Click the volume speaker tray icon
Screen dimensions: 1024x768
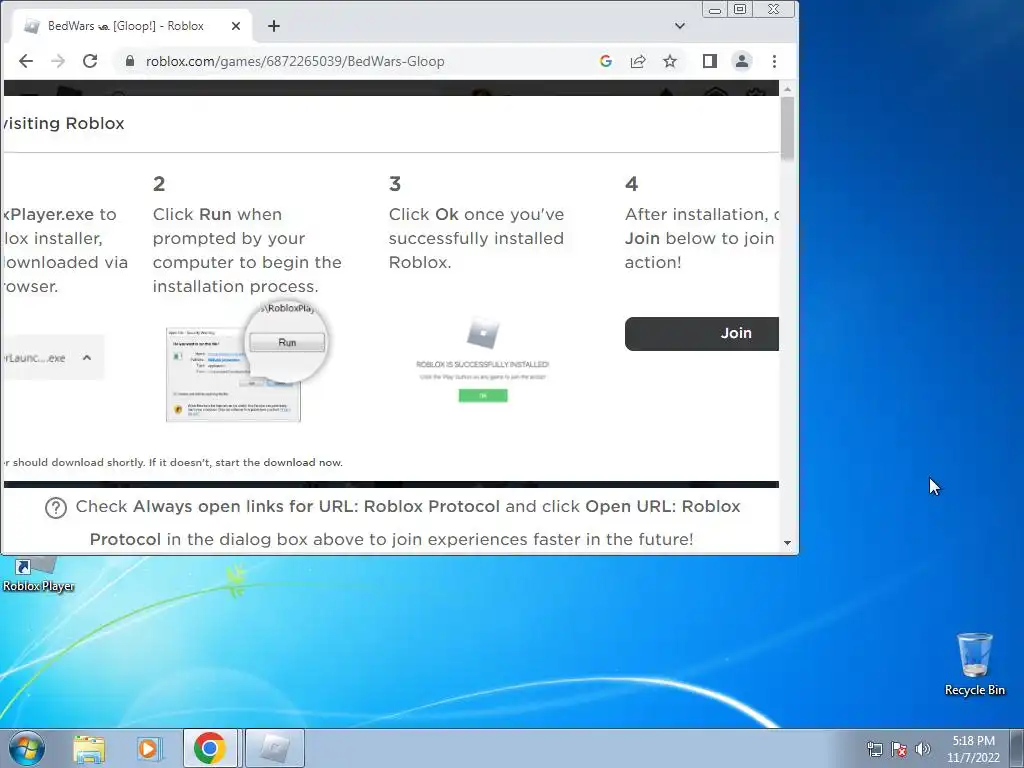pyautogui.click(x=922, y=749)
